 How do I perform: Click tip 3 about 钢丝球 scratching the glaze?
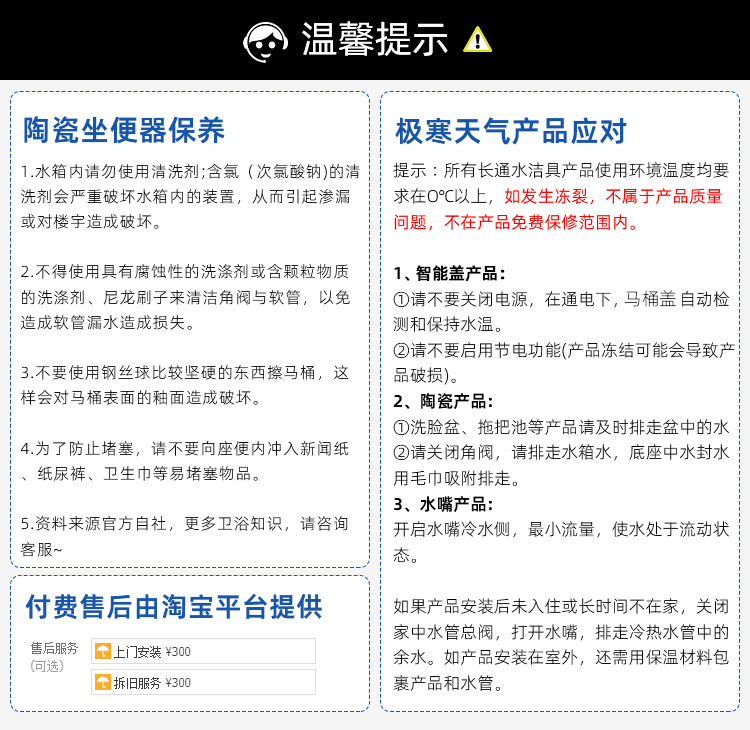click(x=185, y=385)
